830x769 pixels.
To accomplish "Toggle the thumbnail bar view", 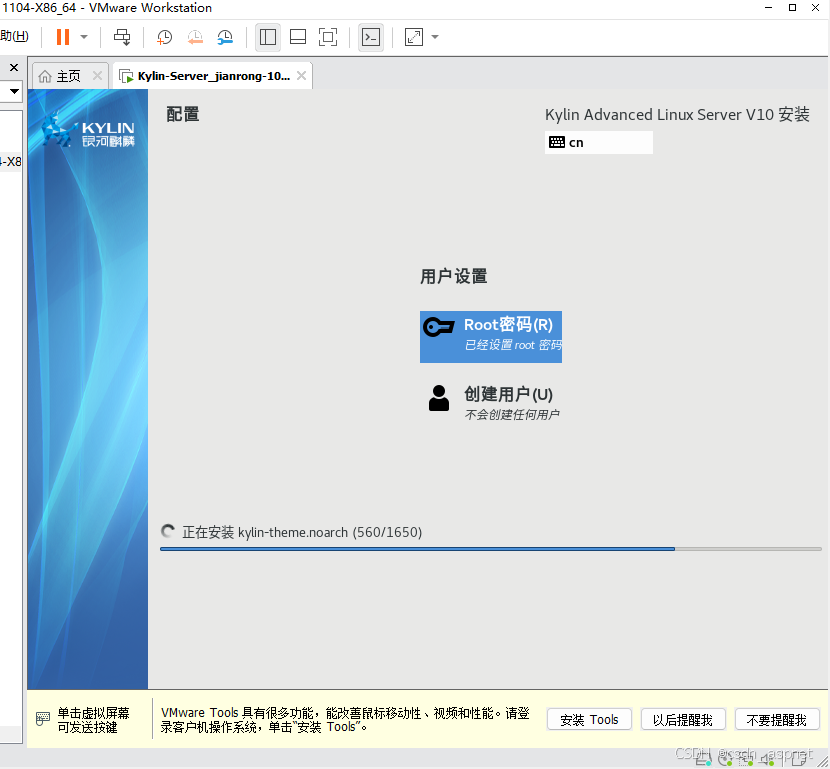I will [x=298, y=37].
